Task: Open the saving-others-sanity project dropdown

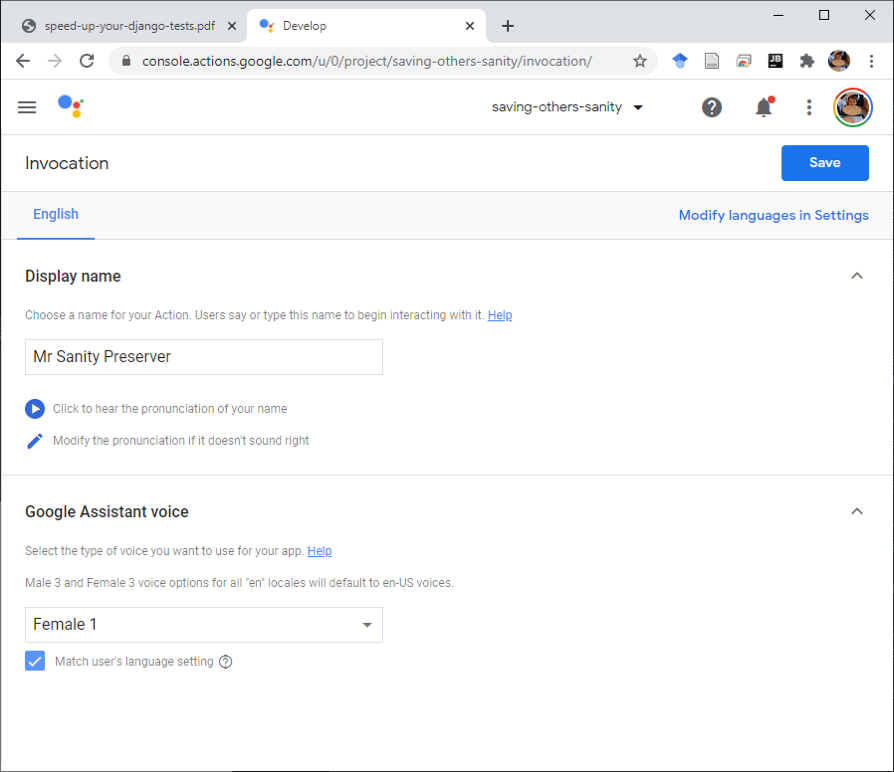Action: (x=567, y=107)
